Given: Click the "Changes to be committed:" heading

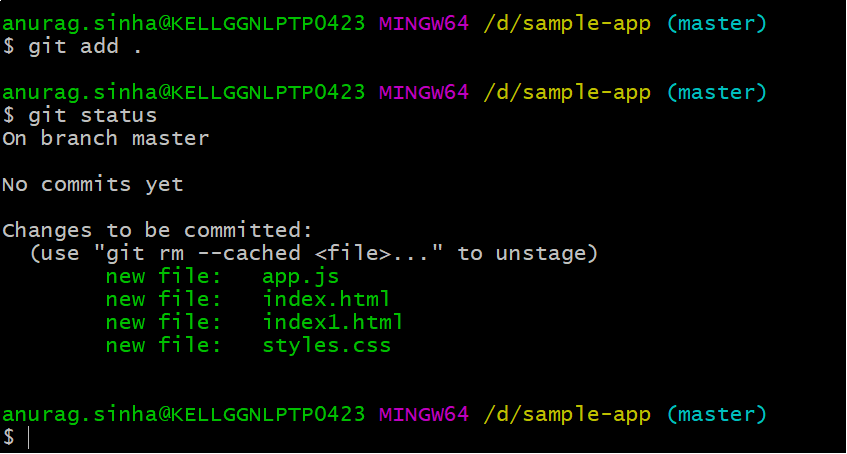Looking at the screenshot, I should click(157, 230).
